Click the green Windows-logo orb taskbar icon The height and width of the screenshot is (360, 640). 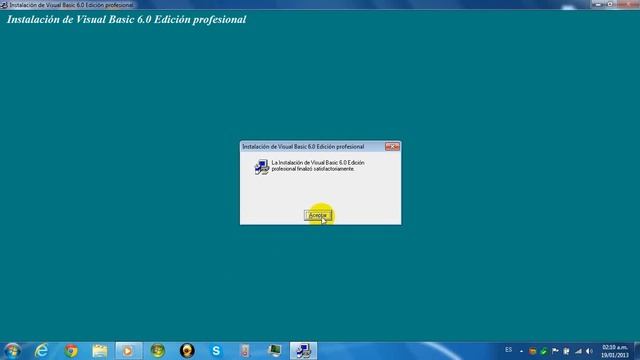click(158, 351)
